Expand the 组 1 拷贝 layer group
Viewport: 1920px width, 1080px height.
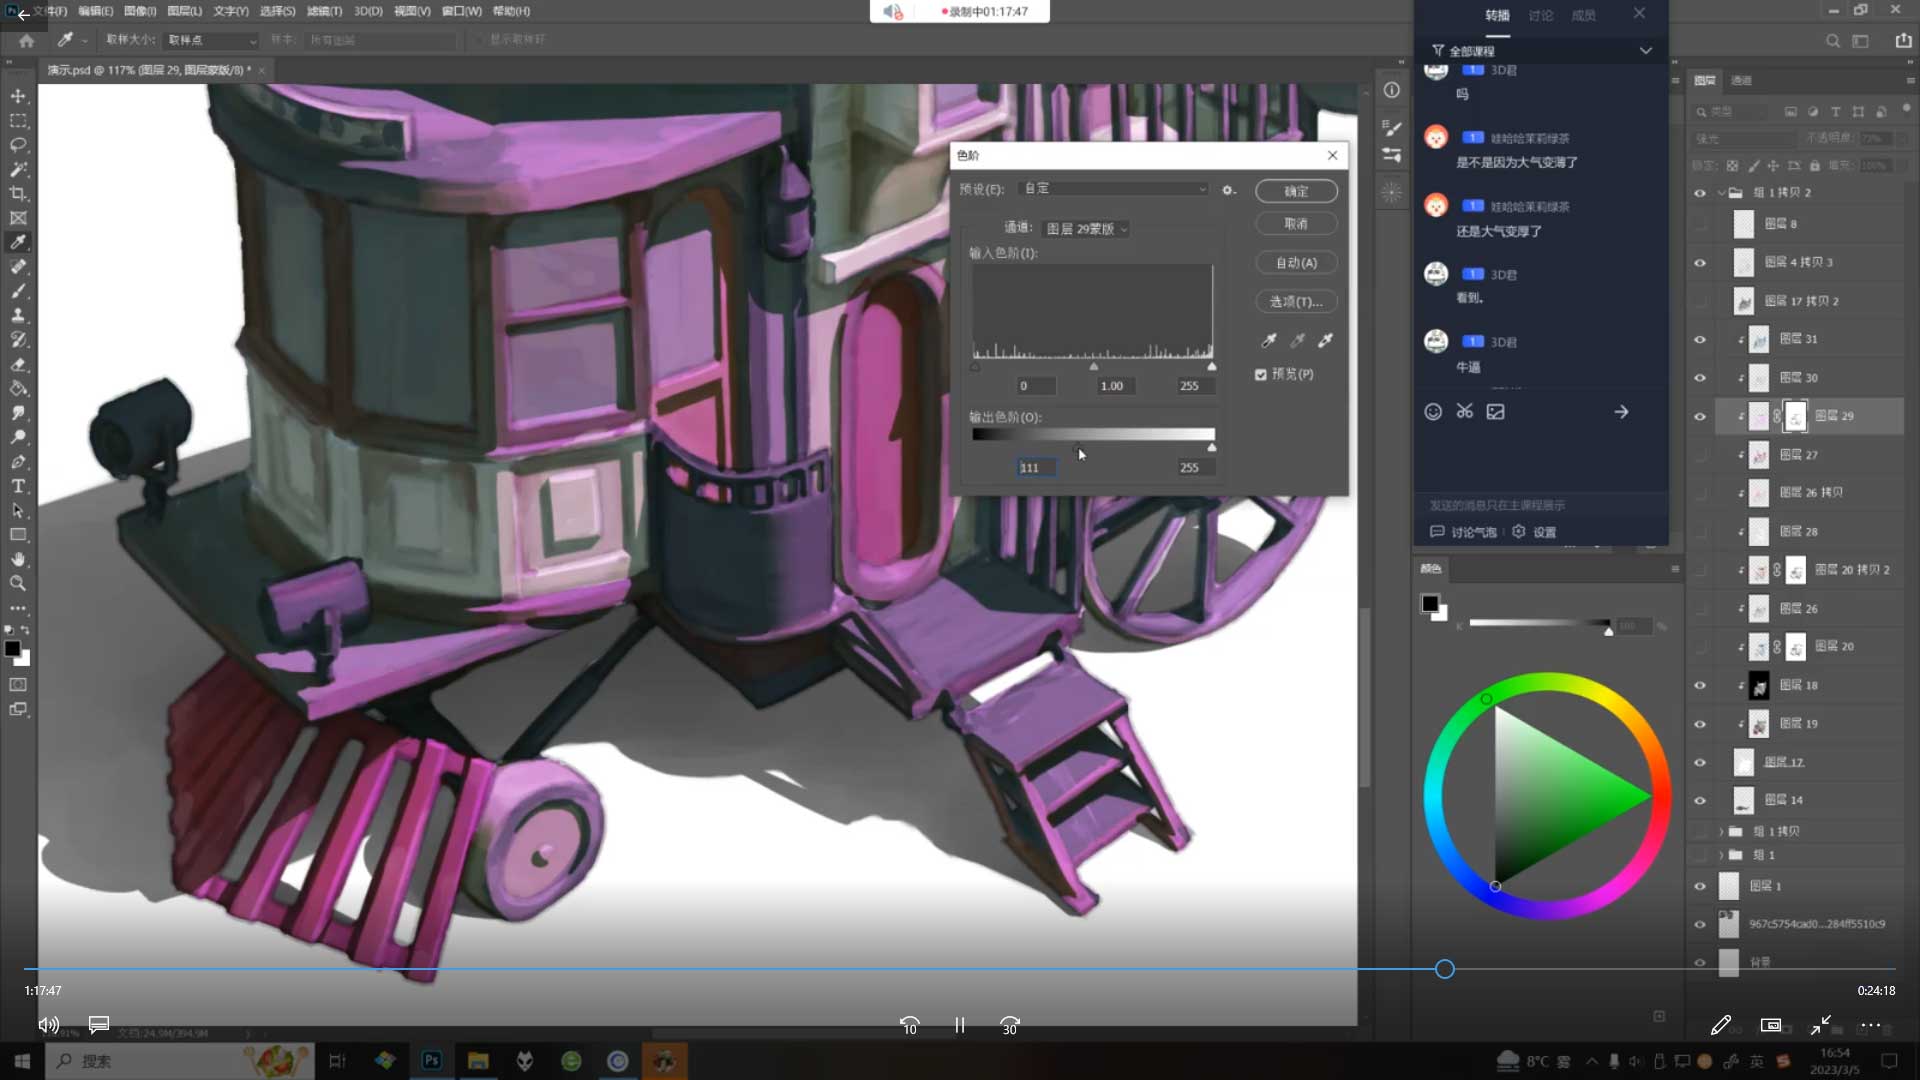point(1721,832)
